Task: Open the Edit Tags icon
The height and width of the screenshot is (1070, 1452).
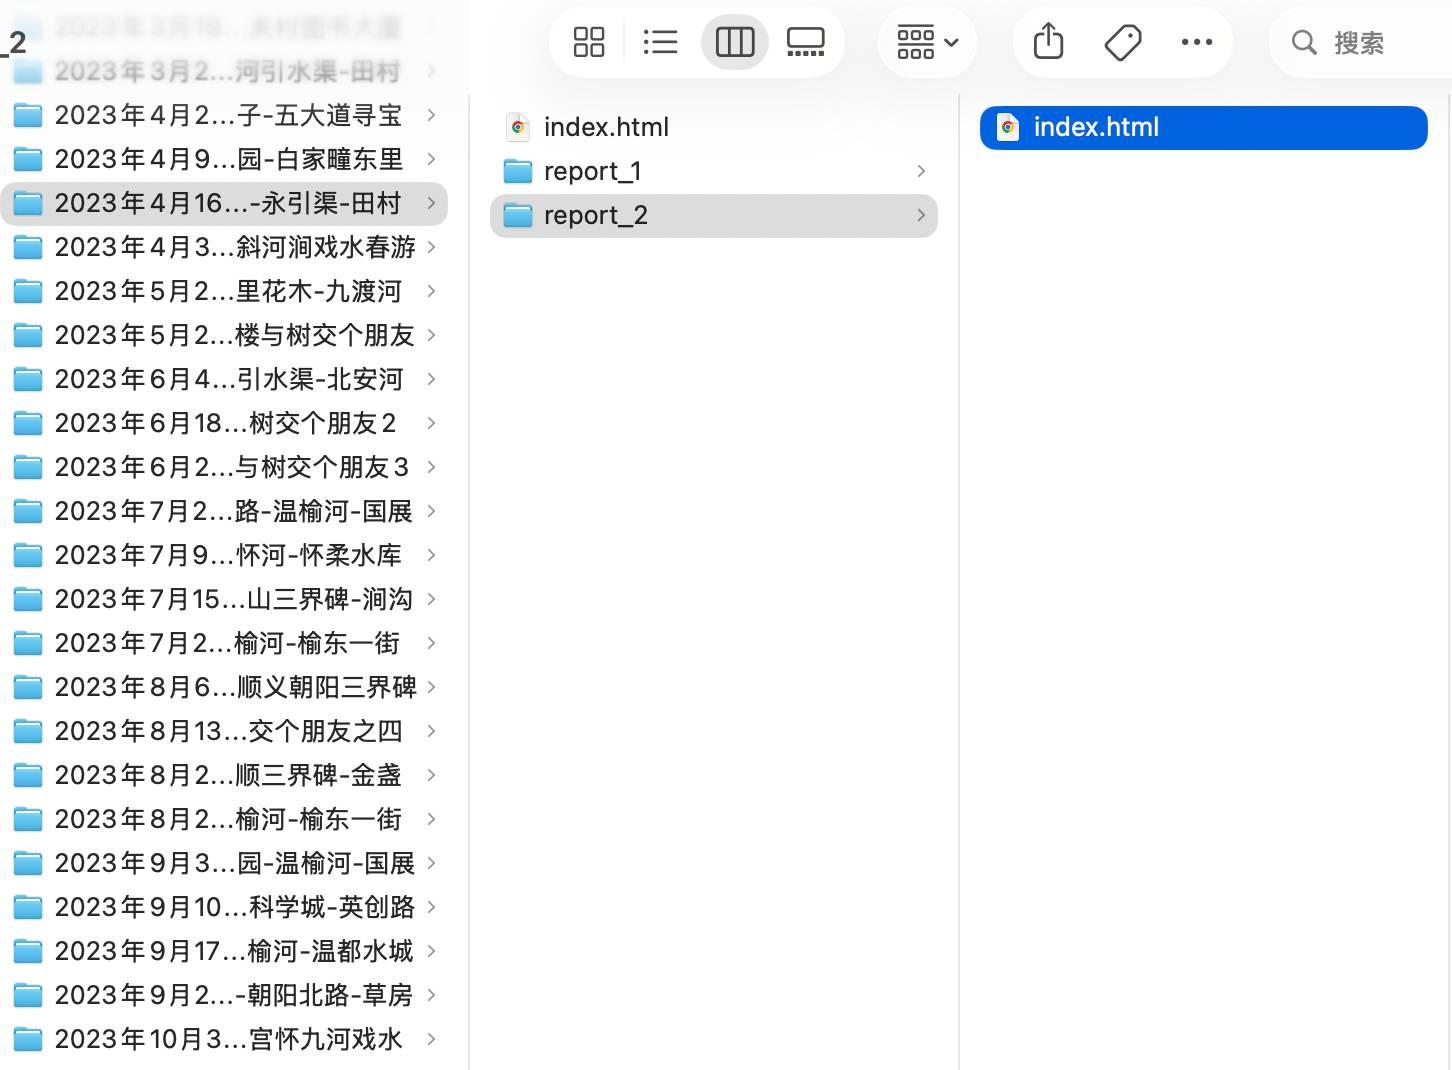Action: [1122, 42]
